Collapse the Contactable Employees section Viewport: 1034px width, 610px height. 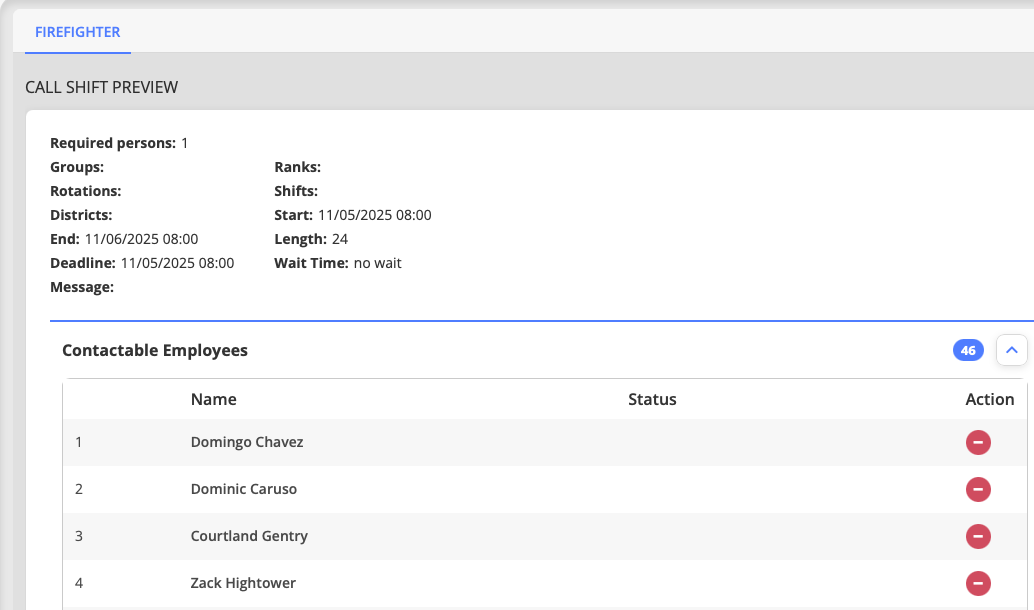[1012, 350]
